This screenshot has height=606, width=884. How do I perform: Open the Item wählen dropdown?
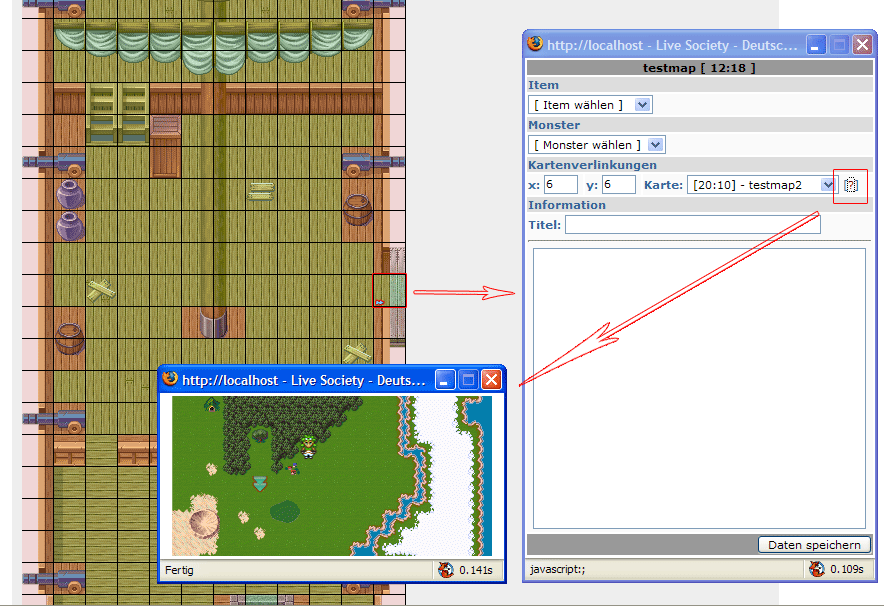(x=590, y=105)
